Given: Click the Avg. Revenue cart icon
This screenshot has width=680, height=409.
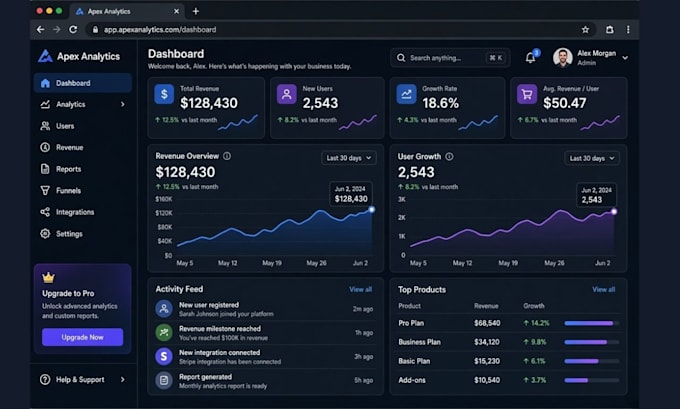Looking at the screenshot, I should point(527,94).
